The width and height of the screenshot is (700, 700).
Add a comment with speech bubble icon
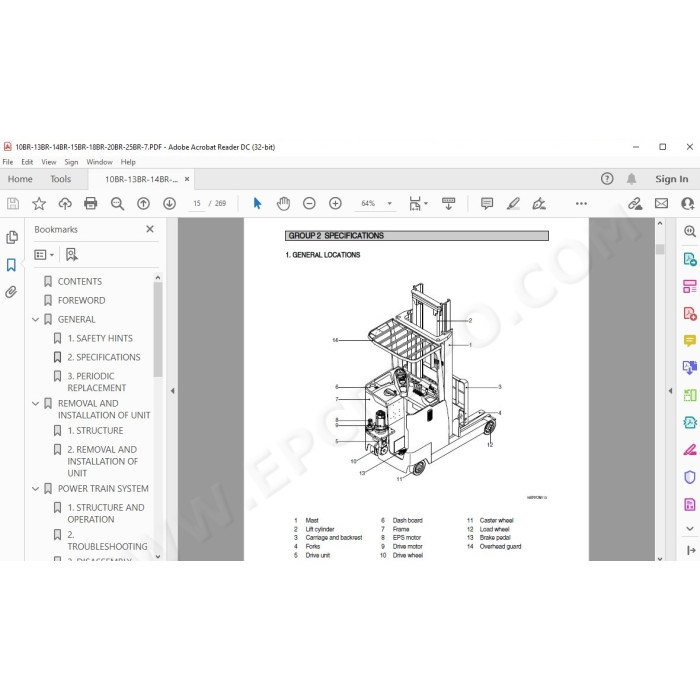pyautogui.click(x=487, y=204)
